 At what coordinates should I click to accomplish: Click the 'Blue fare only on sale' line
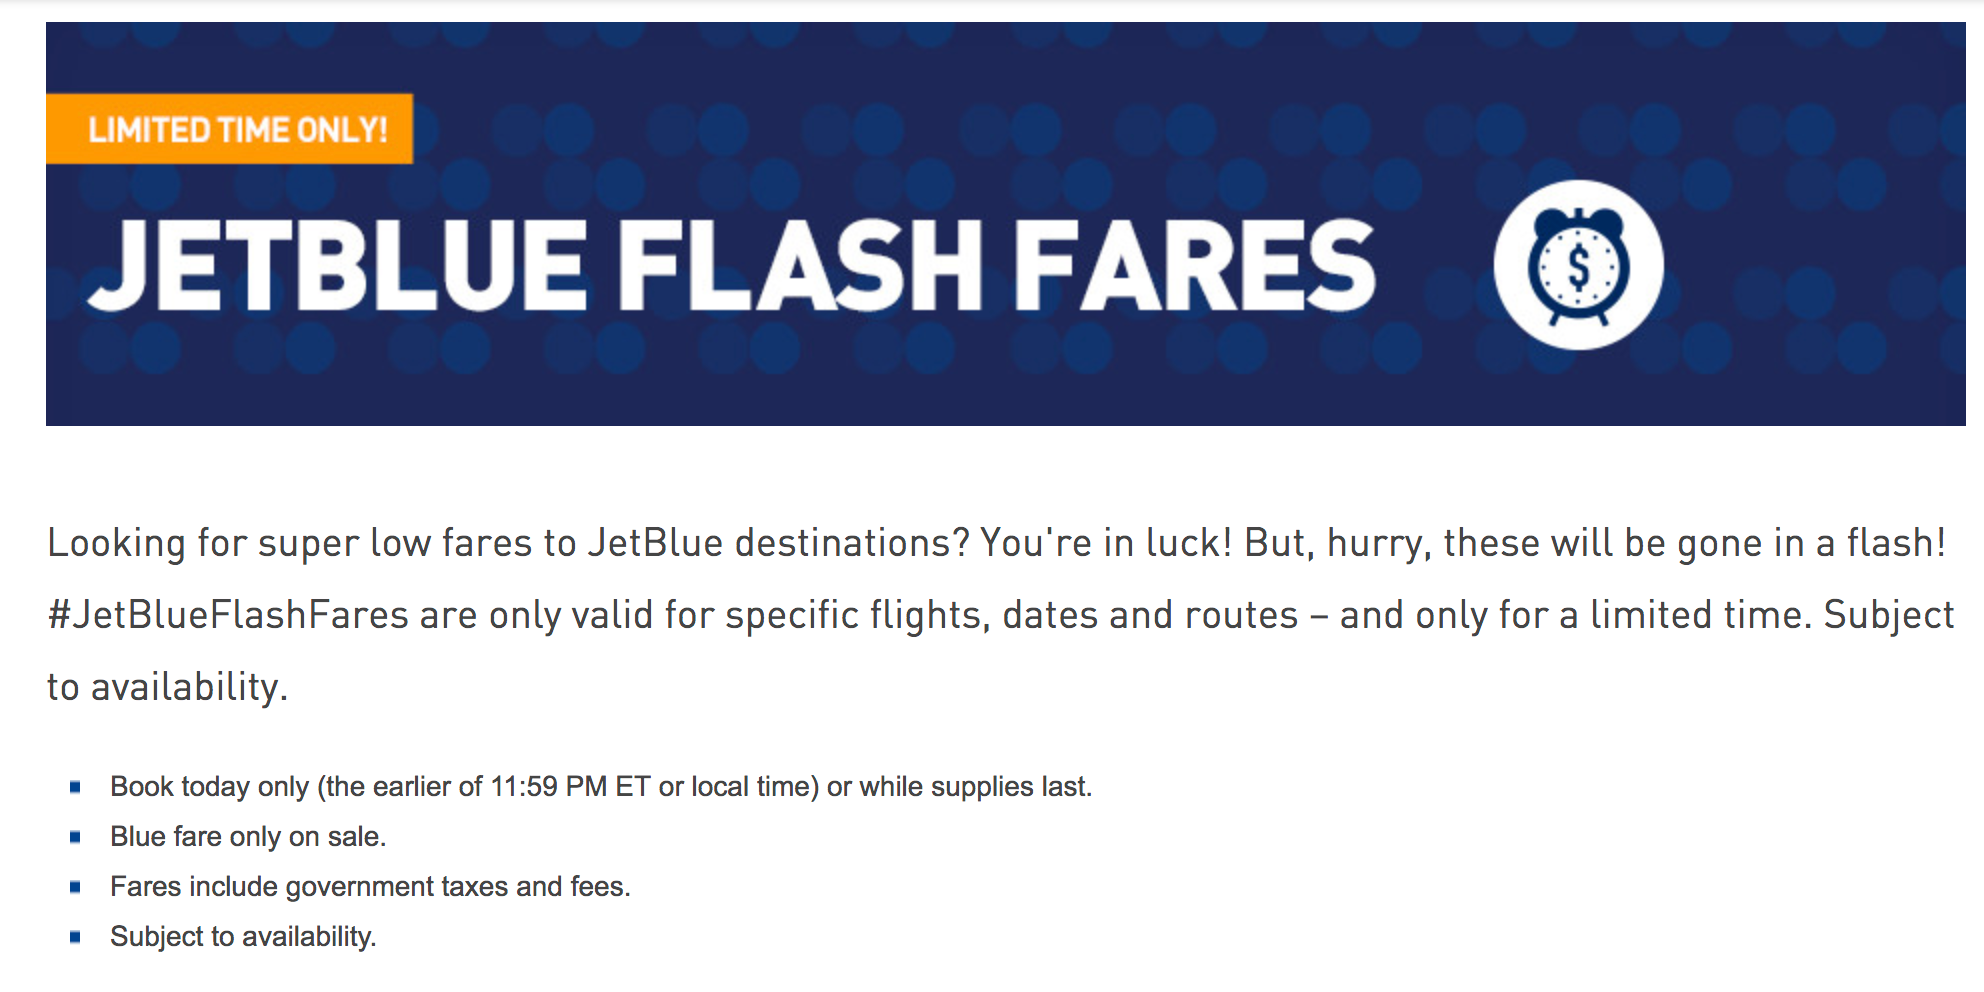(x=248, y=837)
